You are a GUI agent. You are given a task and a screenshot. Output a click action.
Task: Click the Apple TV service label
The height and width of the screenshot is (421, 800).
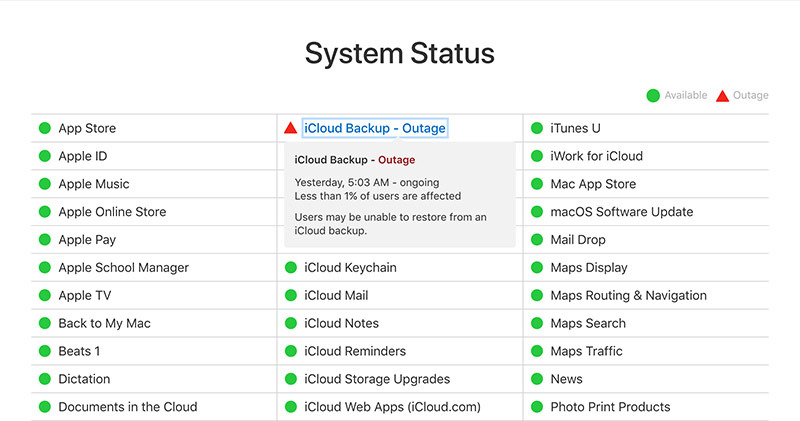85,295
